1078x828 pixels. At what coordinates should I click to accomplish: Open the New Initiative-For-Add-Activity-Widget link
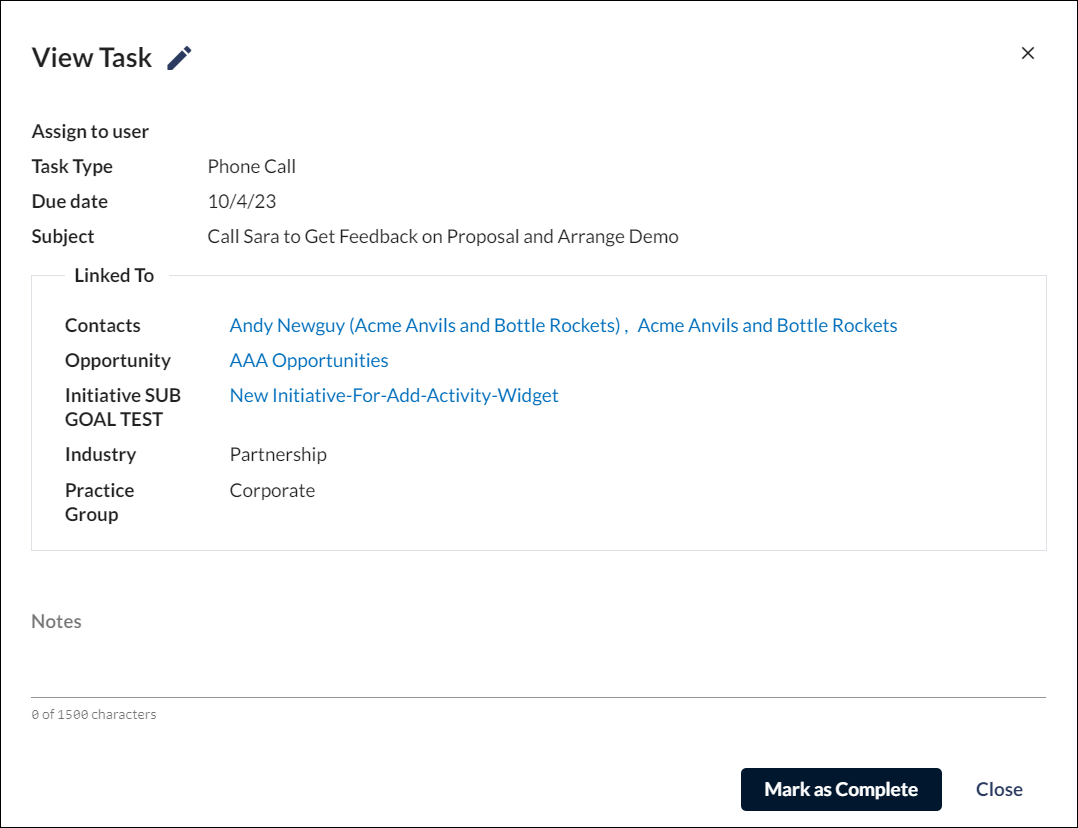(394, 395)
